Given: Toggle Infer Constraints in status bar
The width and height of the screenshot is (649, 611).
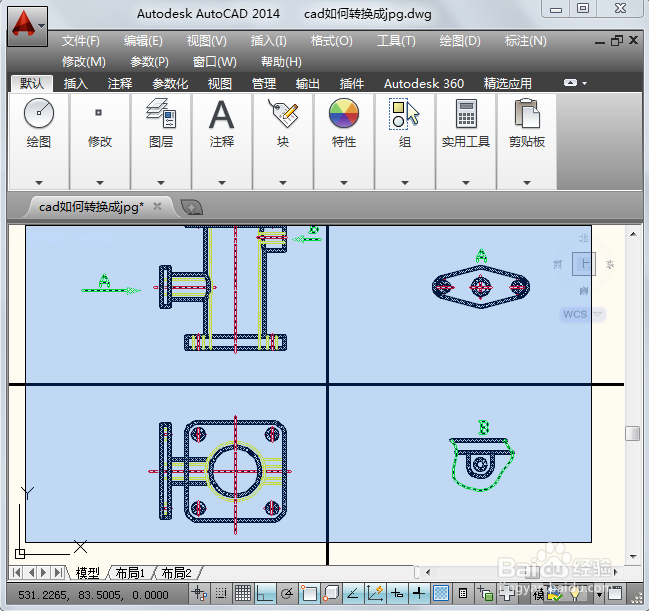Looking at the screenshot, I should tap(199, 594).
